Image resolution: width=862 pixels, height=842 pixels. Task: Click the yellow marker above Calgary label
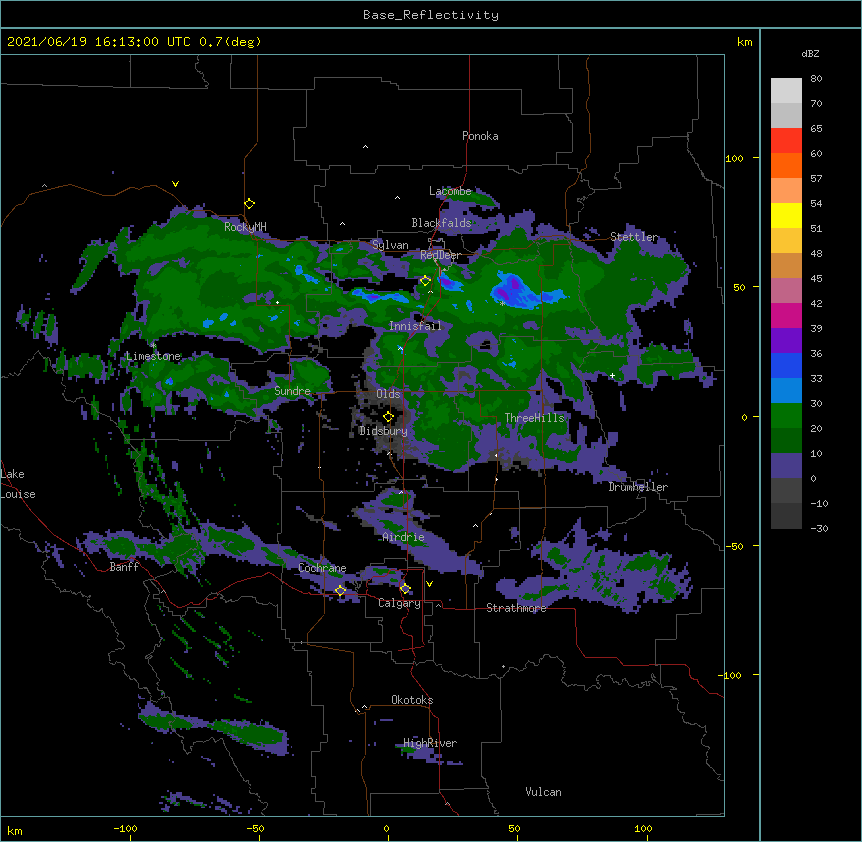[x=405, y=589]
